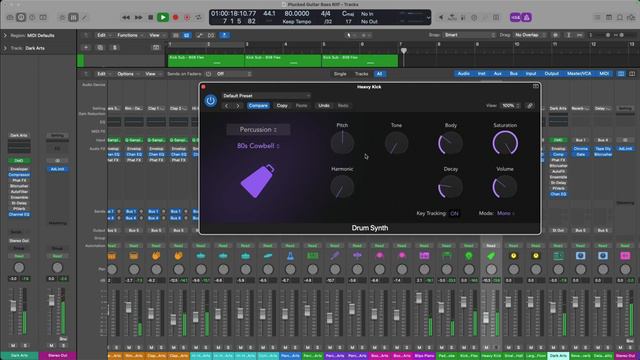640x360 pixels.
Task: Toggle the Bus channel filter
Action: coord(513,74)
